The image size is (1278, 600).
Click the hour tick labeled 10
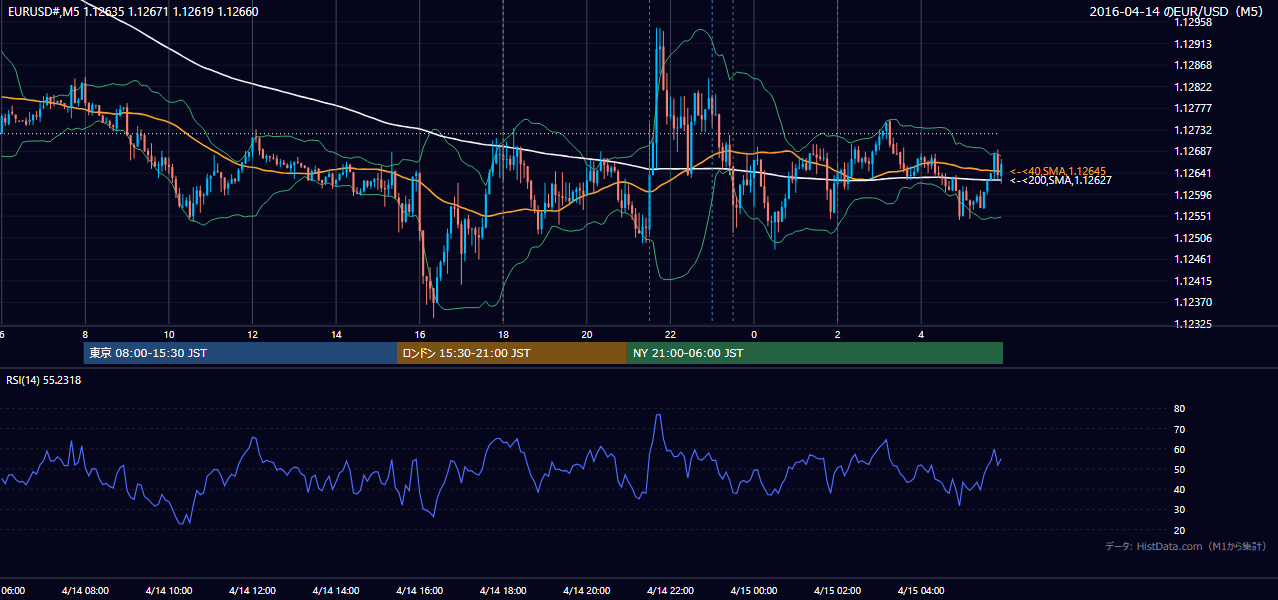pos(169,334)
